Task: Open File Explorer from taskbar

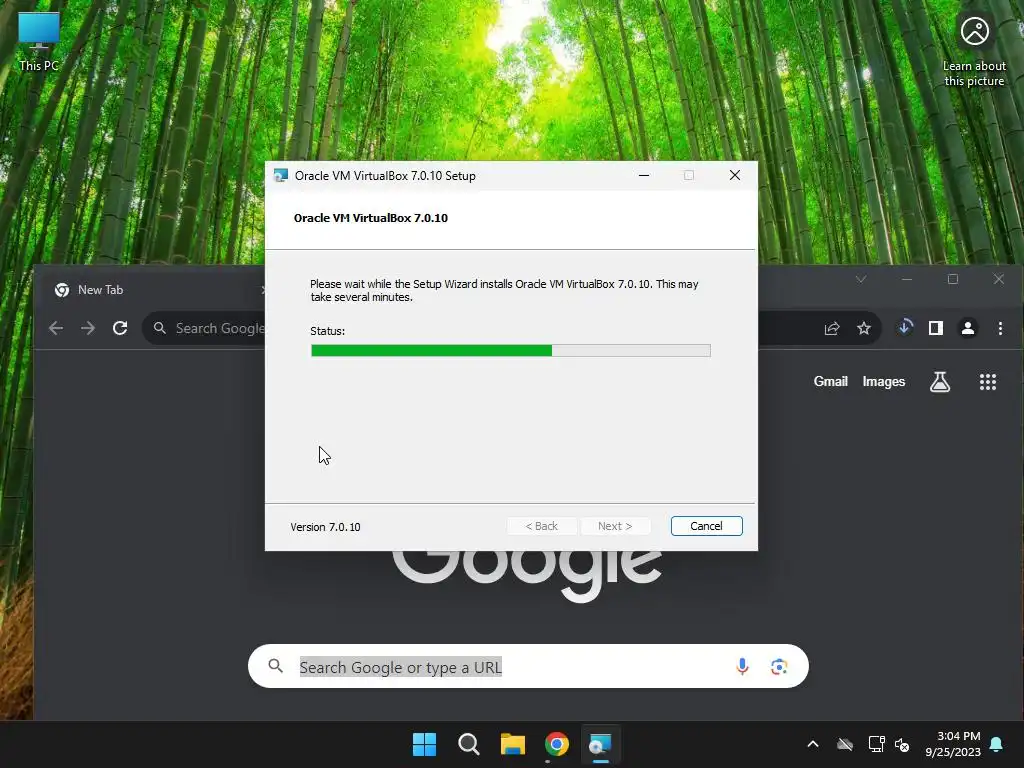Action: click(x=513, y=744)
